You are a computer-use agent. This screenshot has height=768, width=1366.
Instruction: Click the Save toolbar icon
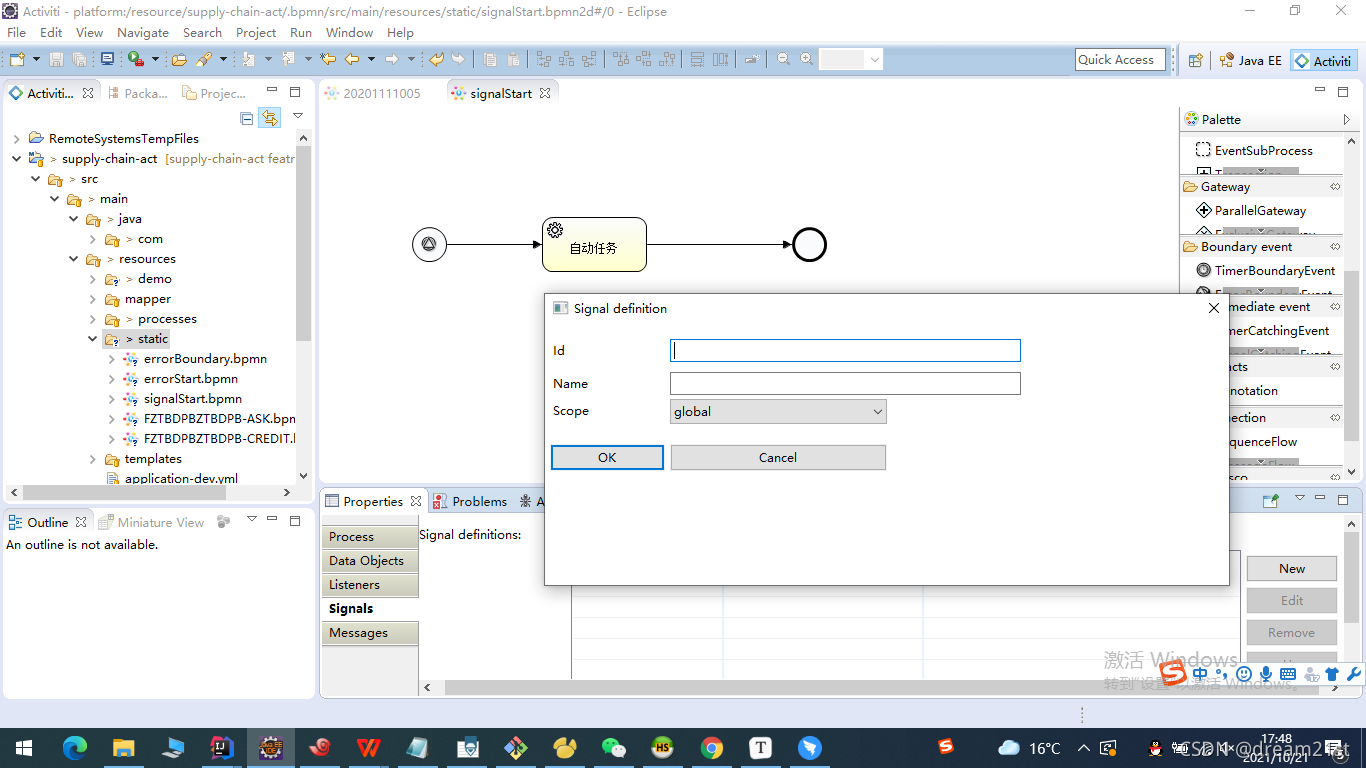pyautogui.click(x=57, y=60)
